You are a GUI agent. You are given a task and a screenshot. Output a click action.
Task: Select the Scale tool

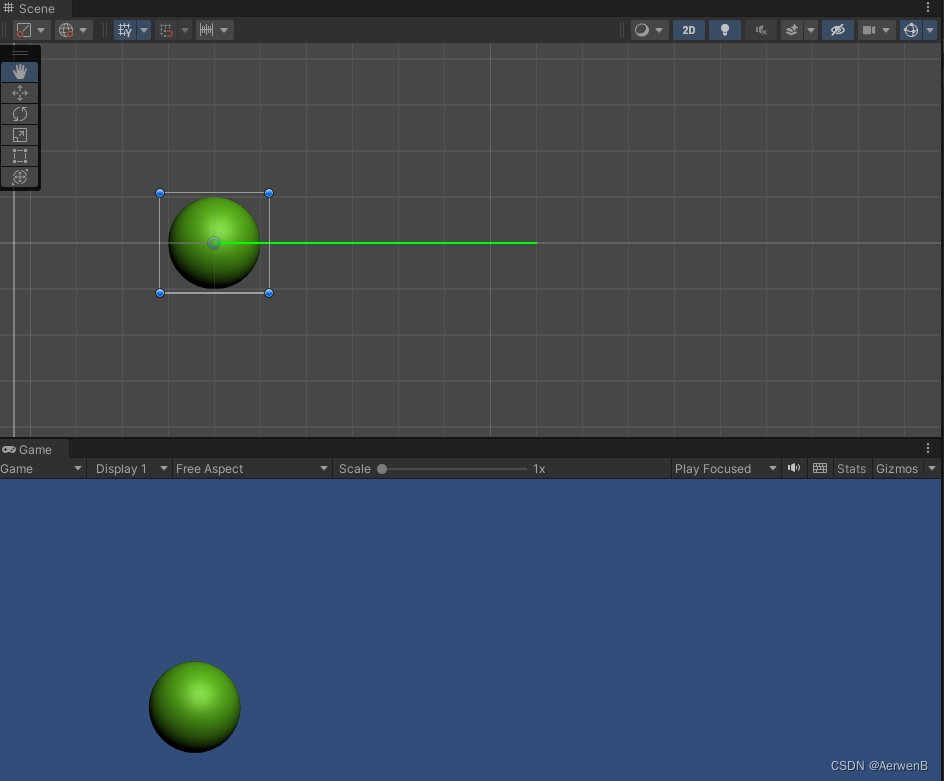click(20, 134)
